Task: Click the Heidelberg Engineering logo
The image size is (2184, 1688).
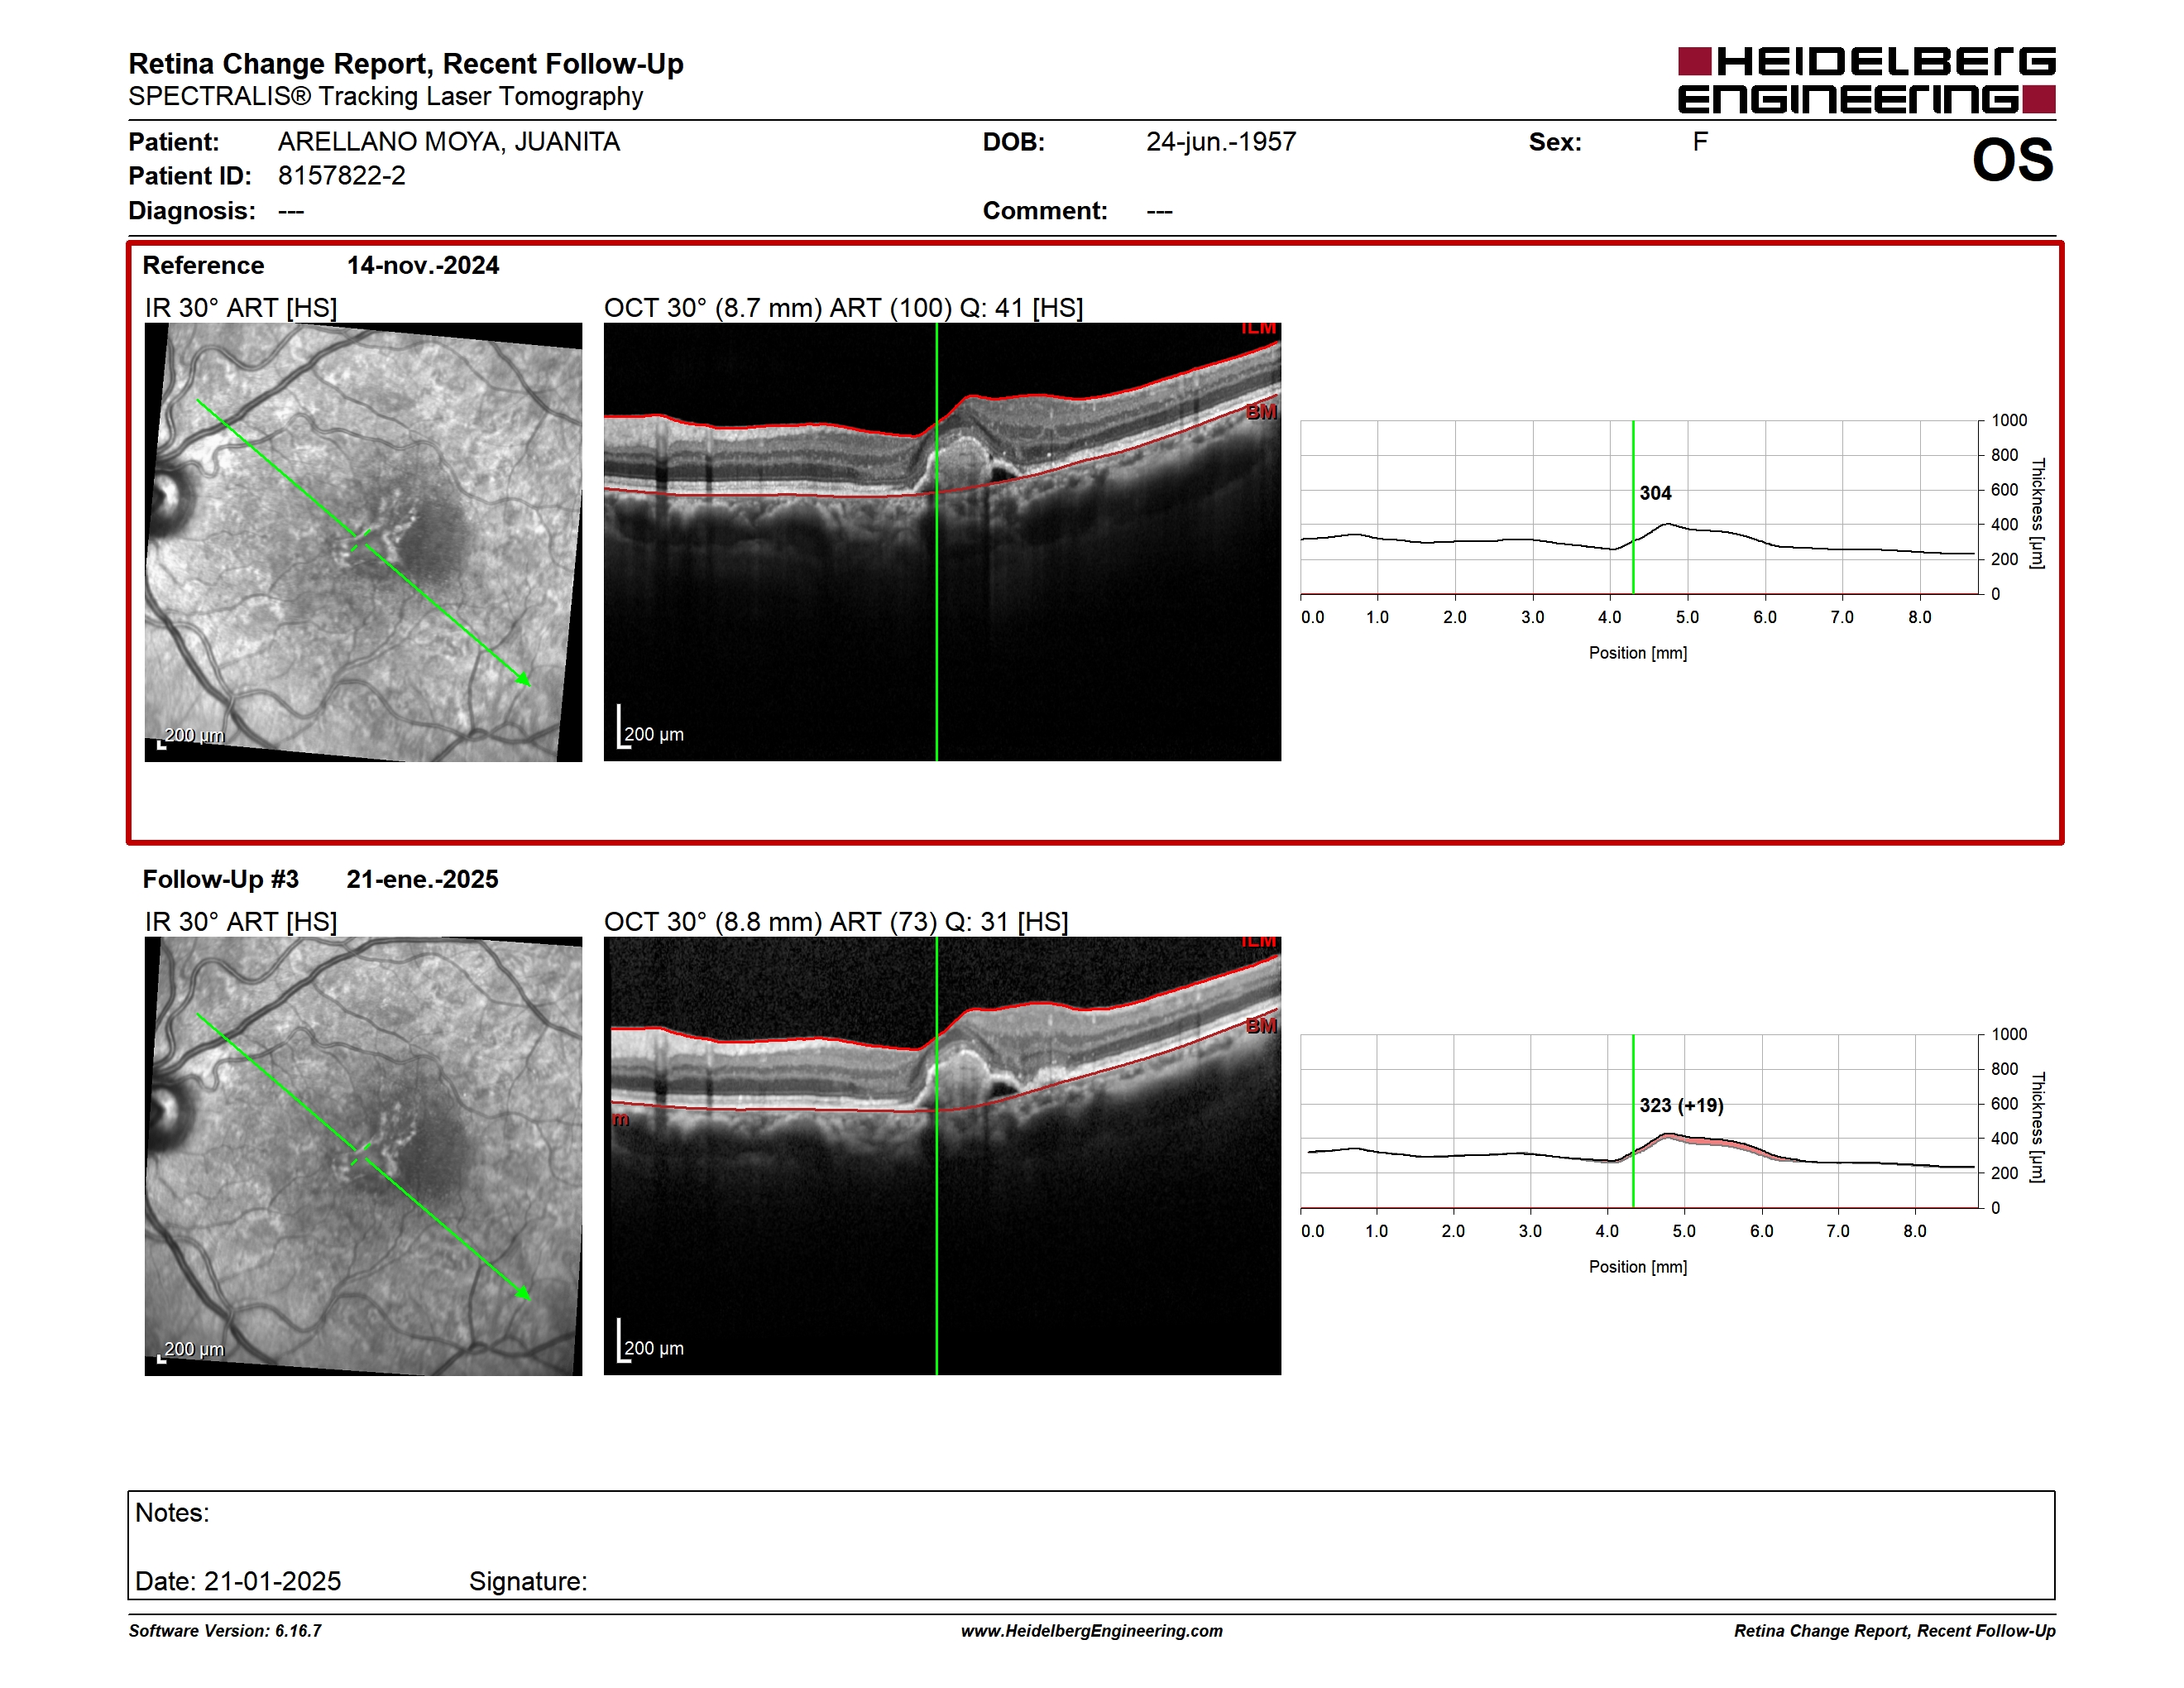Action: point(1866,80)
